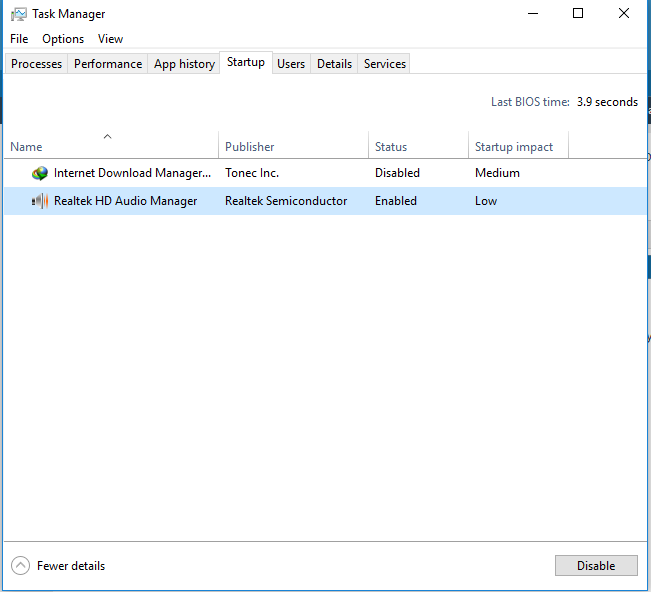651x592 pixels.
Task: Sort by the Status column header
Action: [x=418, y=145]
